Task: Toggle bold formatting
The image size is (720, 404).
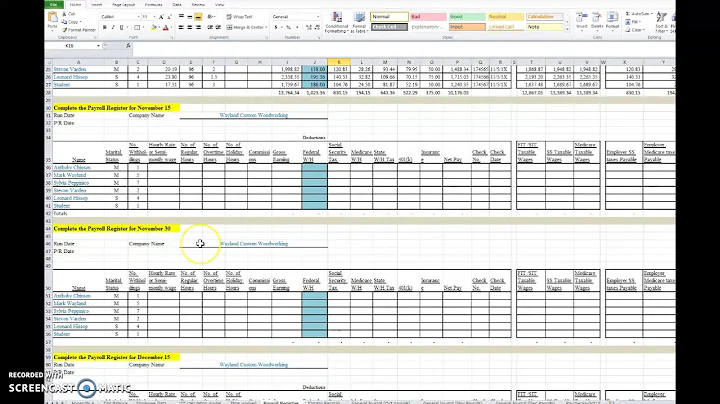Action: pyautogui.click(x=105, y=28)
